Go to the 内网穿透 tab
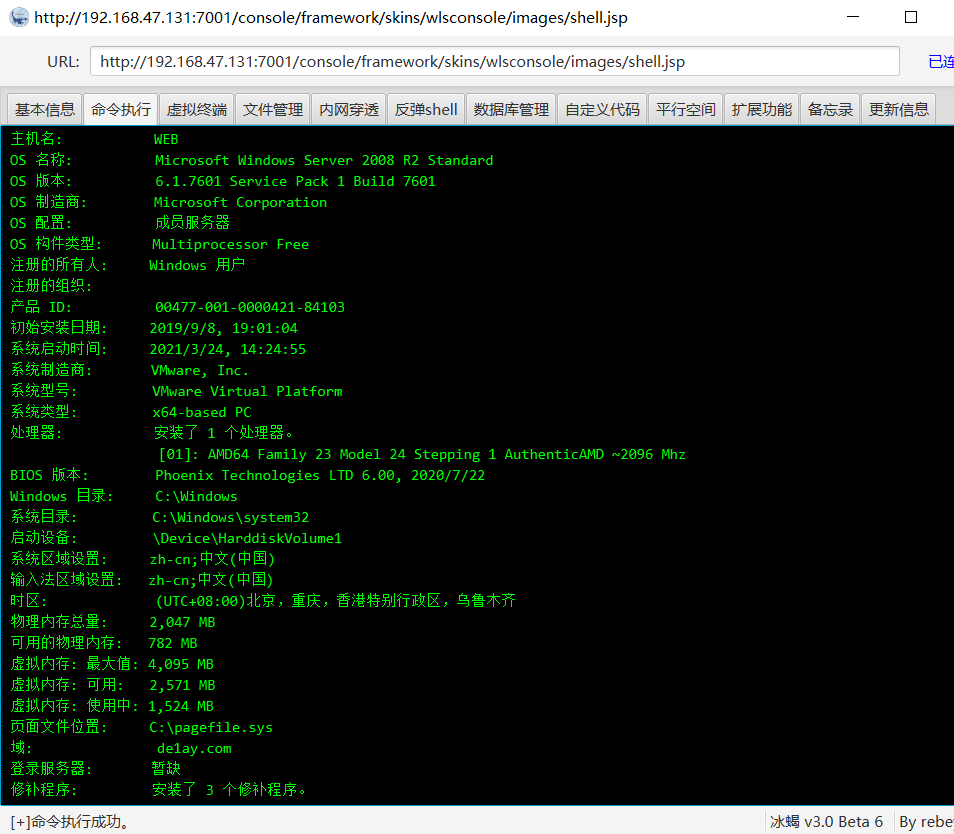 (x=349, y=109)
